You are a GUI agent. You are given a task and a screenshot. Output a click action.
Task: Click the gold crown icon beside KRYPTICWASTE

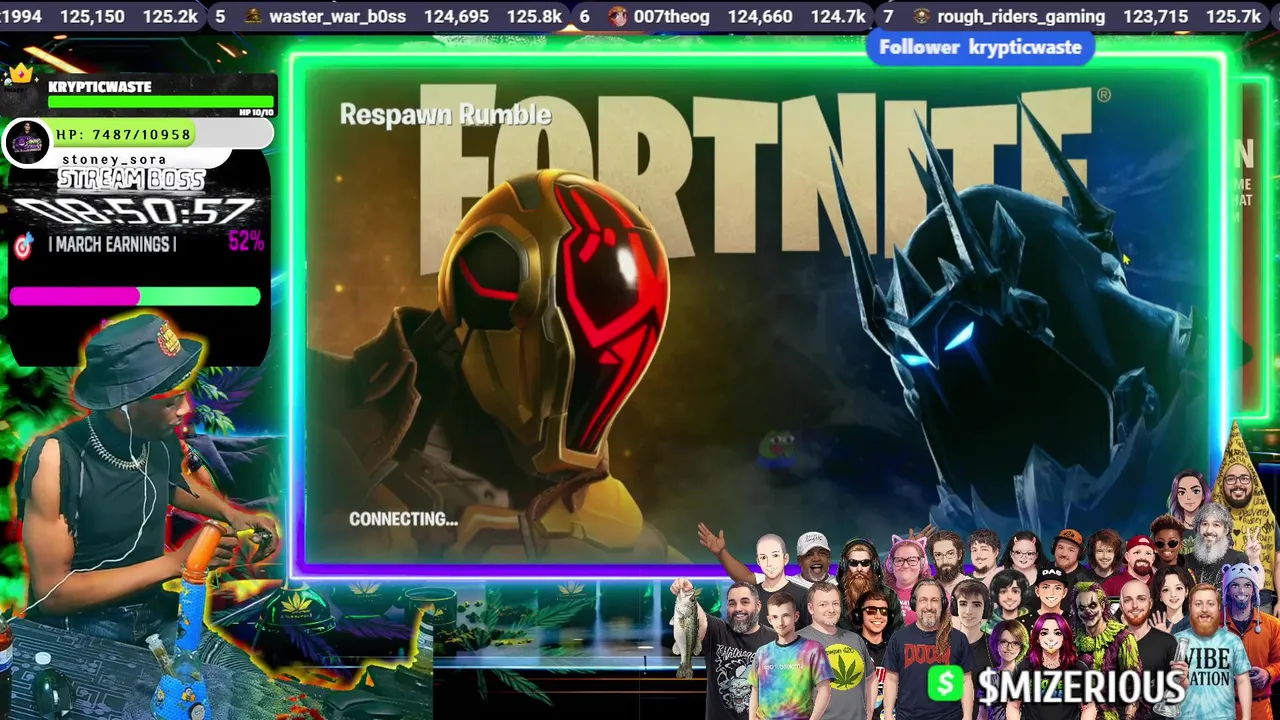pos(21,76)
